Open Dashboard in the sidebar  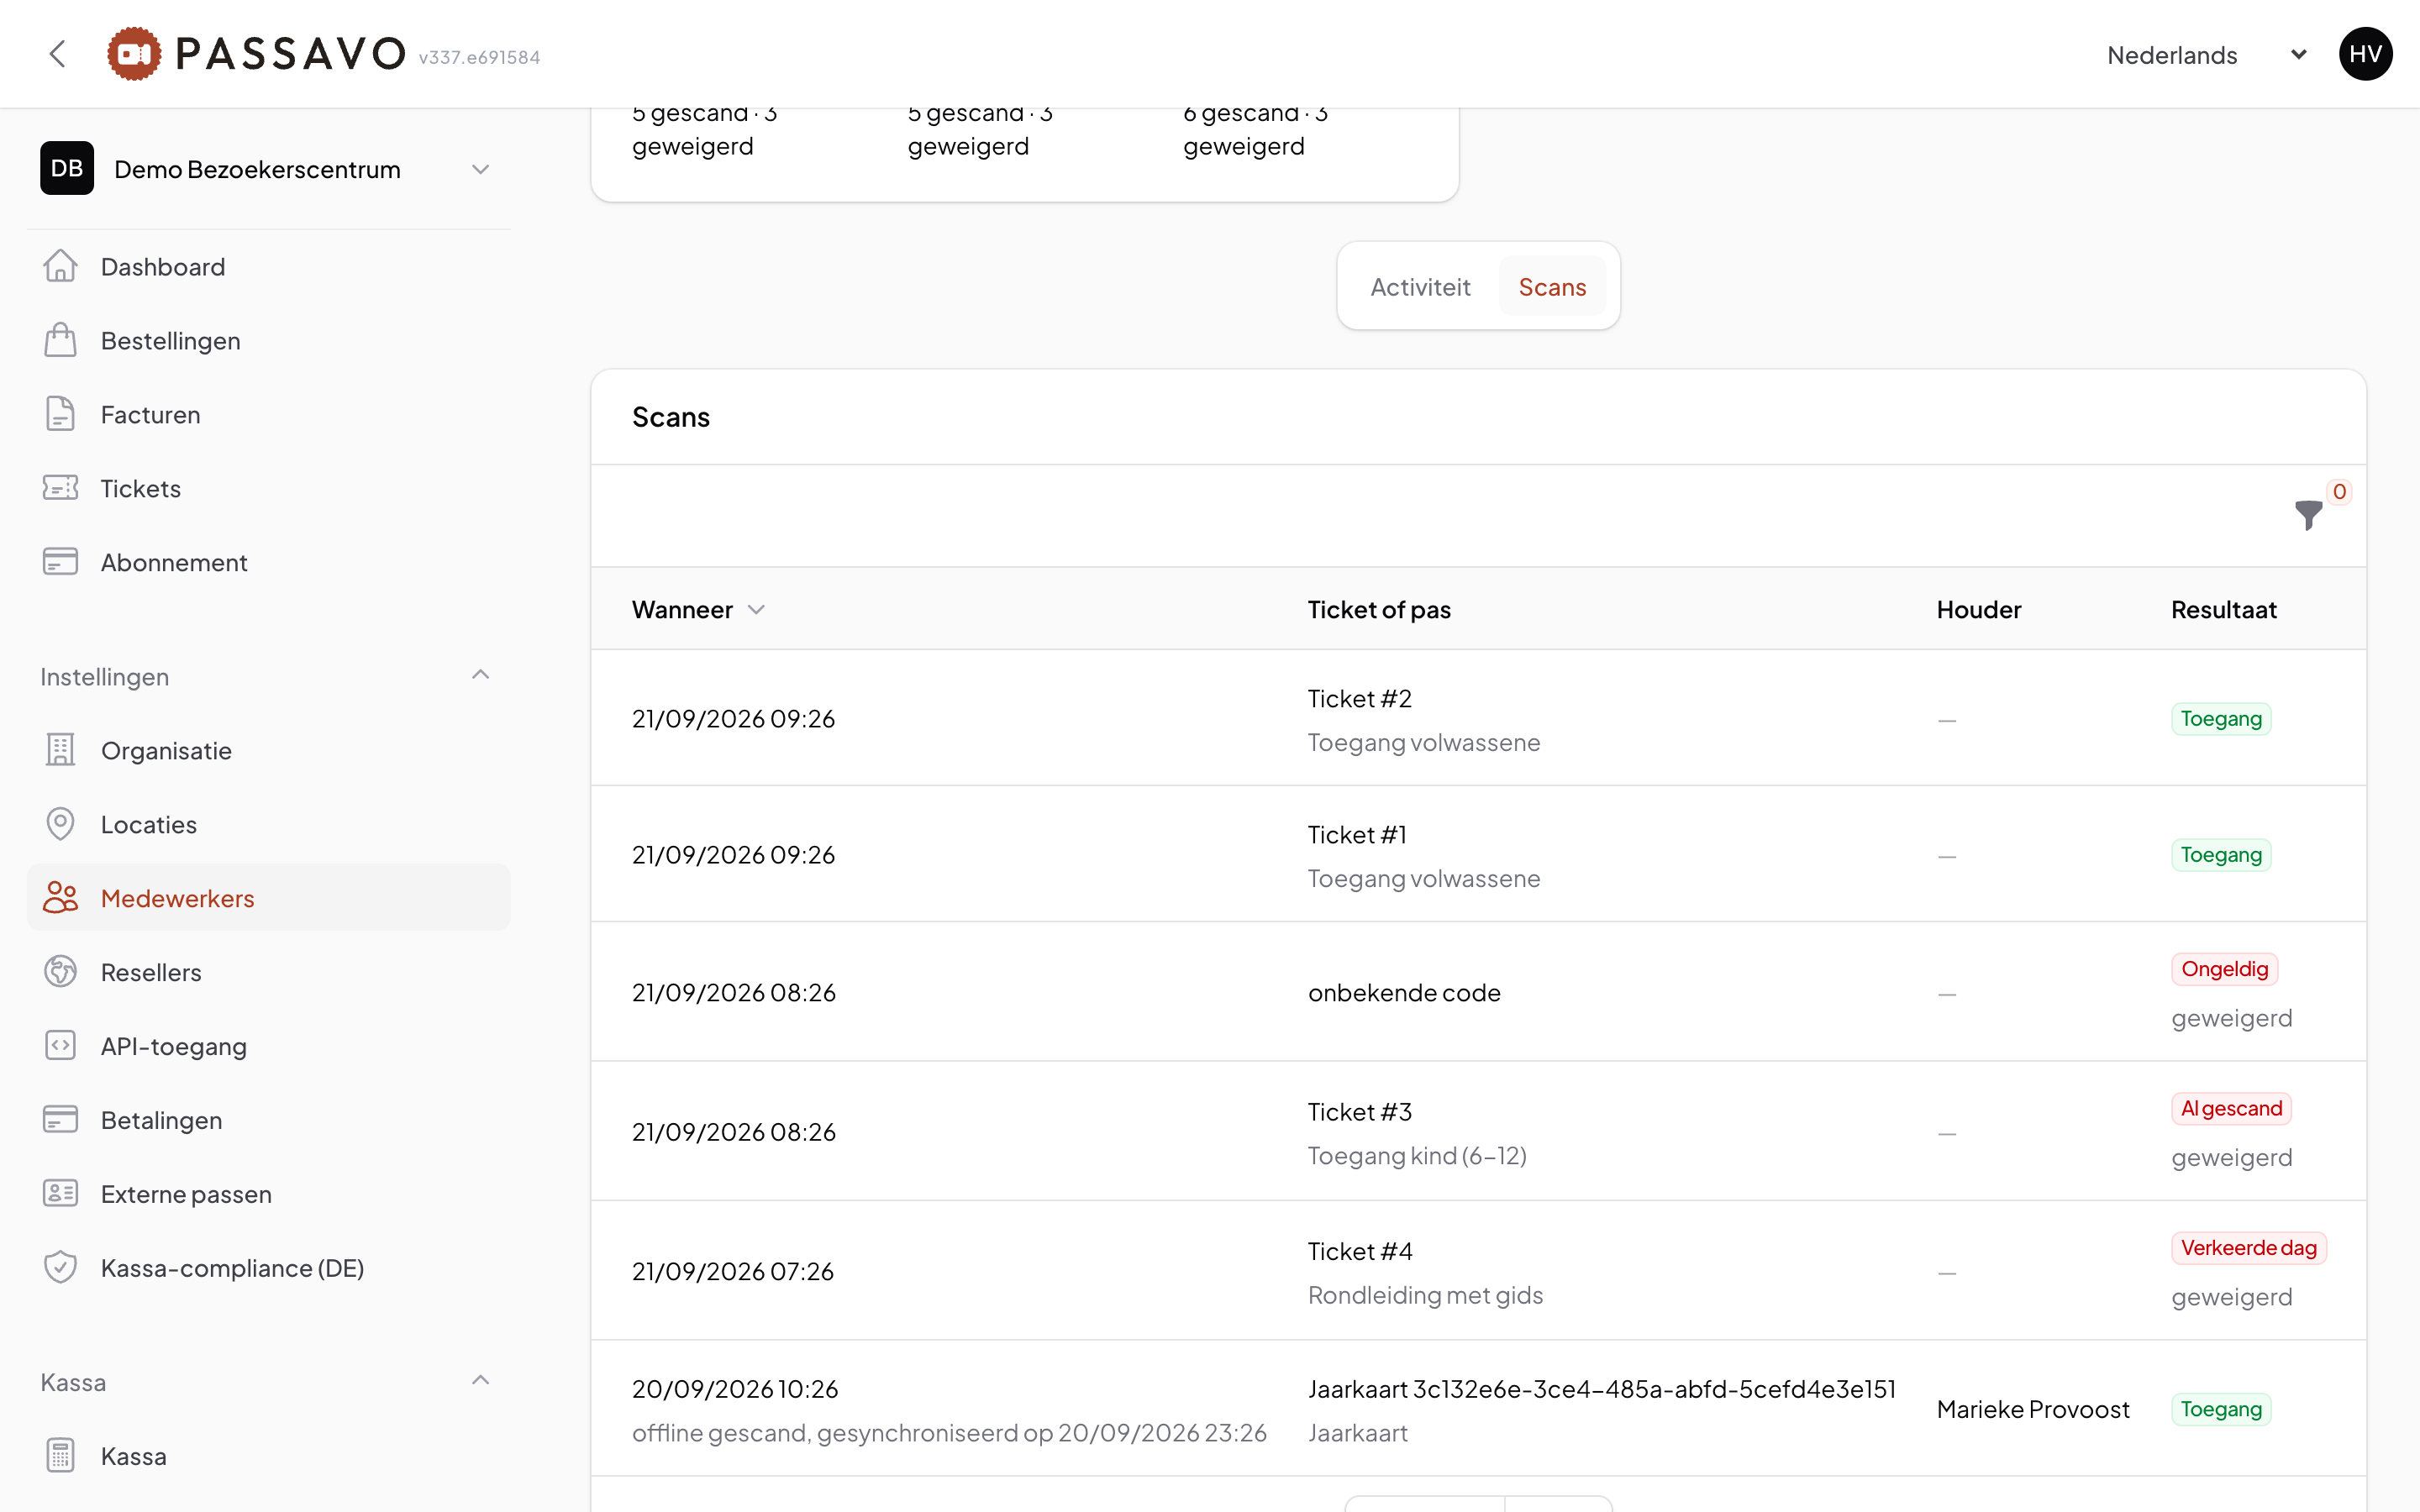(x=268, y=267)
